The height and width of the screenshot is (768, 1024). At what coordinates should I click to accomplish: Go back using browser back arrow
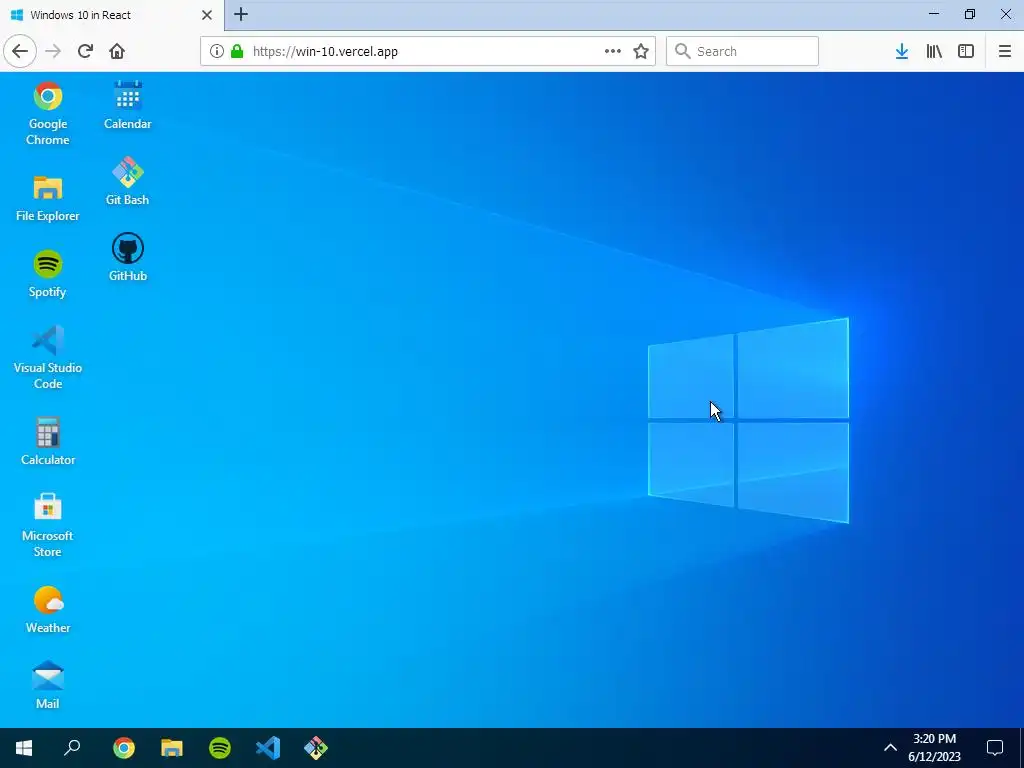(20, 51)
